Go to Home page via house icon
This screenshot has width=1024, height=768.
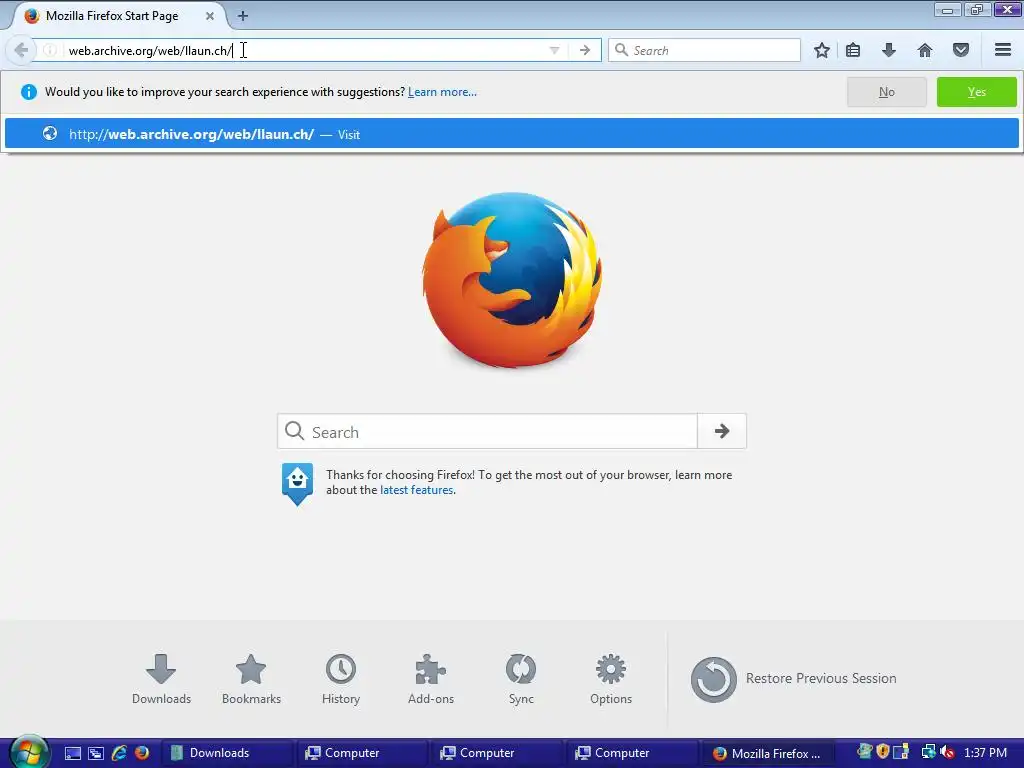[925, 50]
